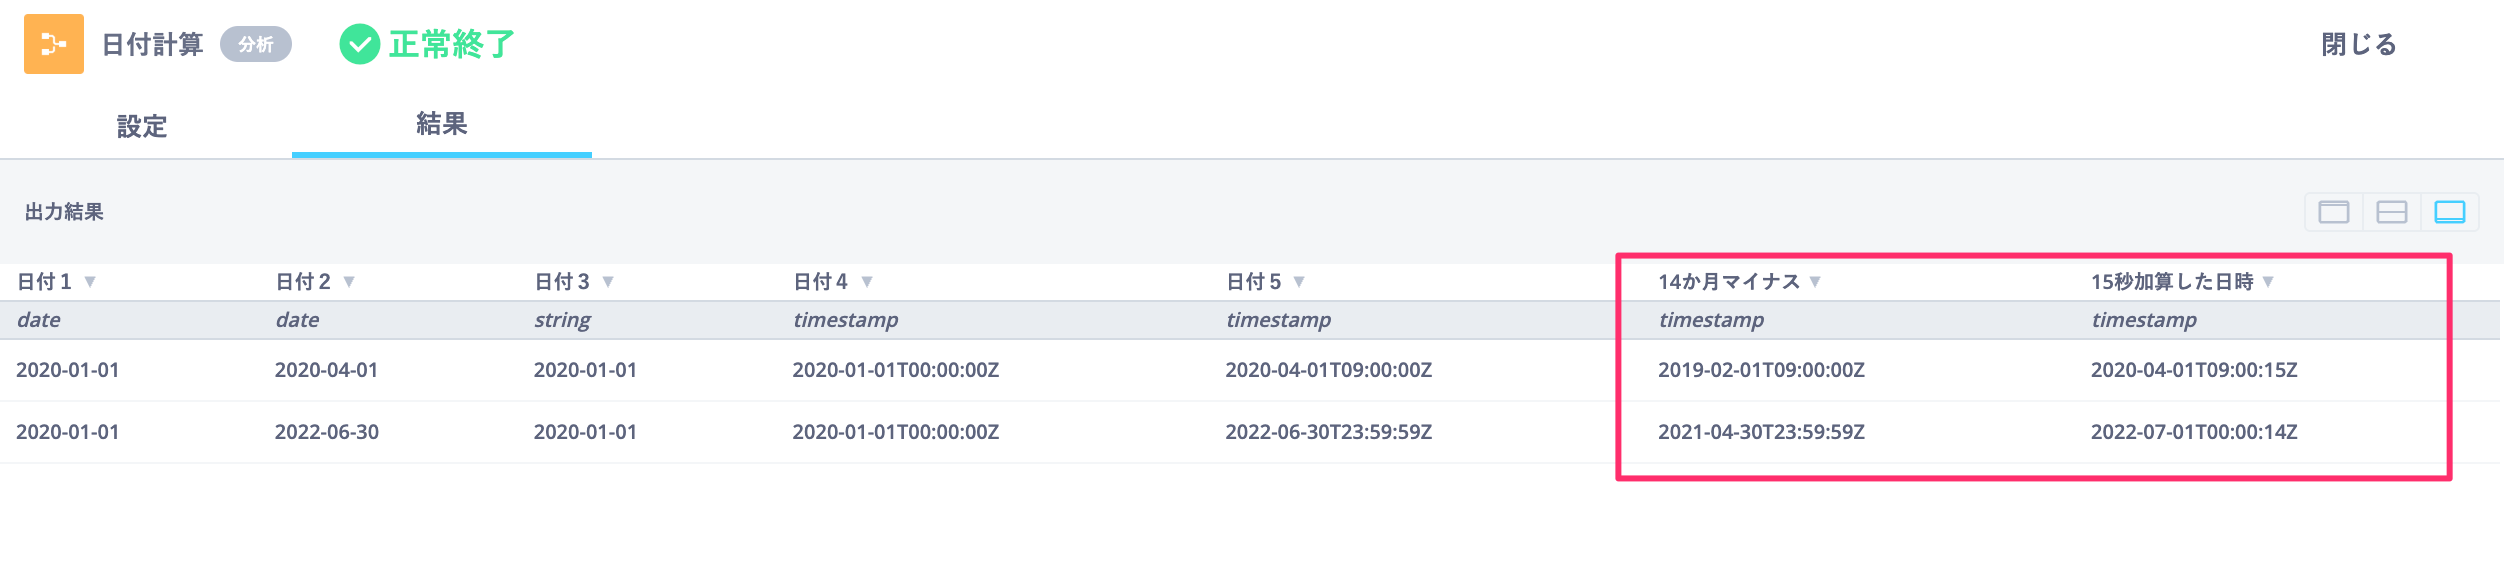The height and width of the screenshot is (567, 2504).
Task: Click the 2022-06-30 cell in 日付 2
Action: [x=327, y=432]
